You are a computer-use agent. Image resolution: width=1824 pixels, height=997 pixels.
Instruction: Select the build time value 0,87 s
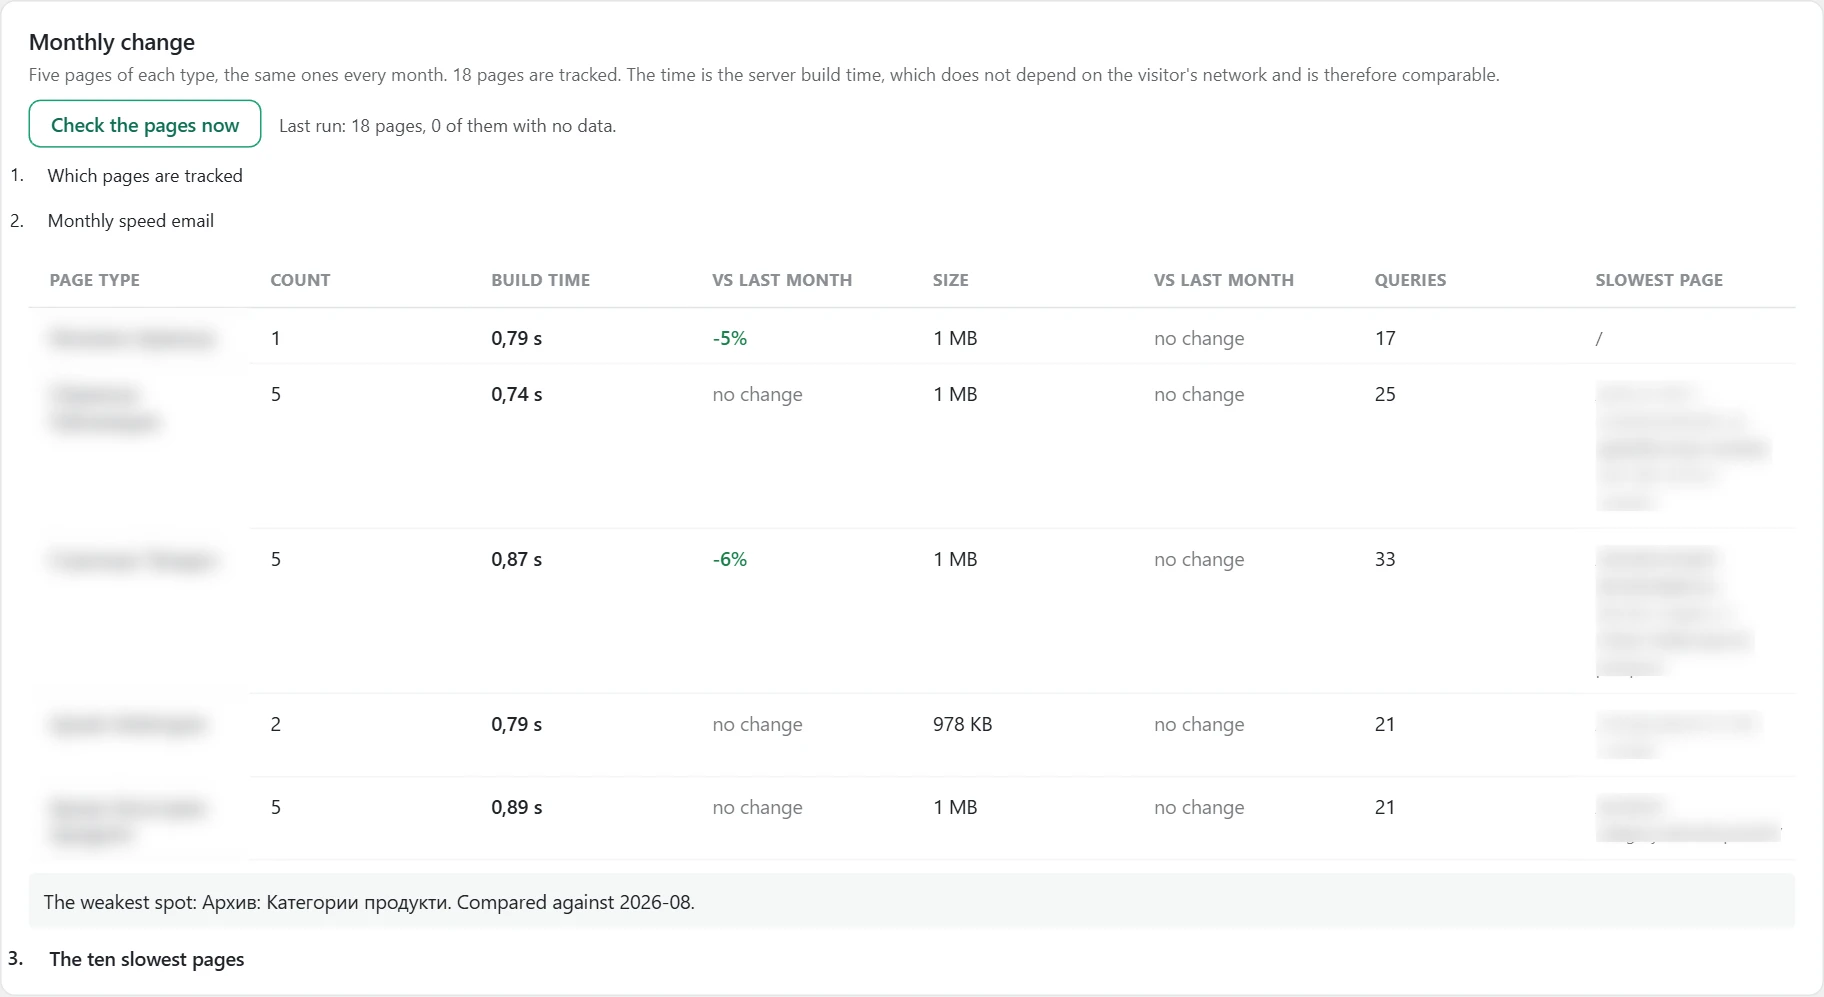(x=517, y=559)
